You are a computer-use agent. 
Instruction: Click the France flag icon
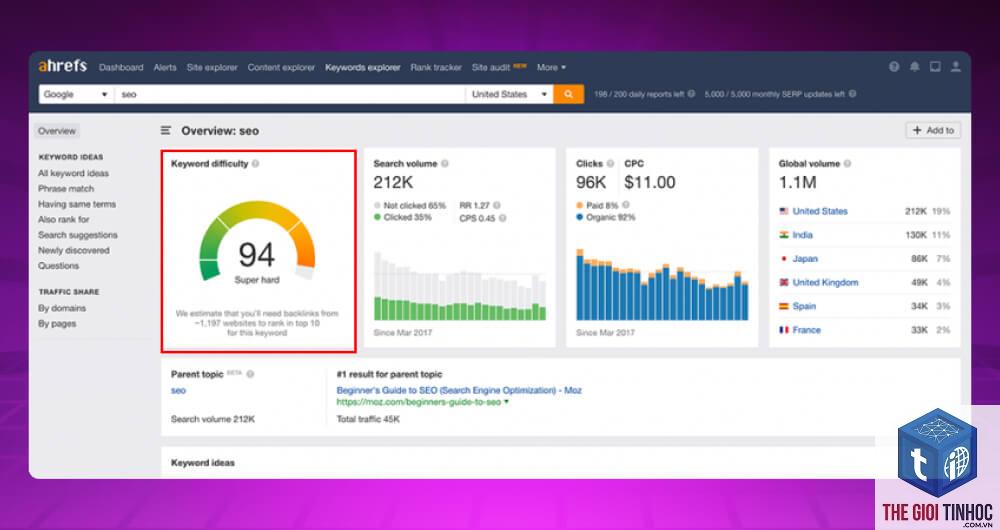(784, 330)
